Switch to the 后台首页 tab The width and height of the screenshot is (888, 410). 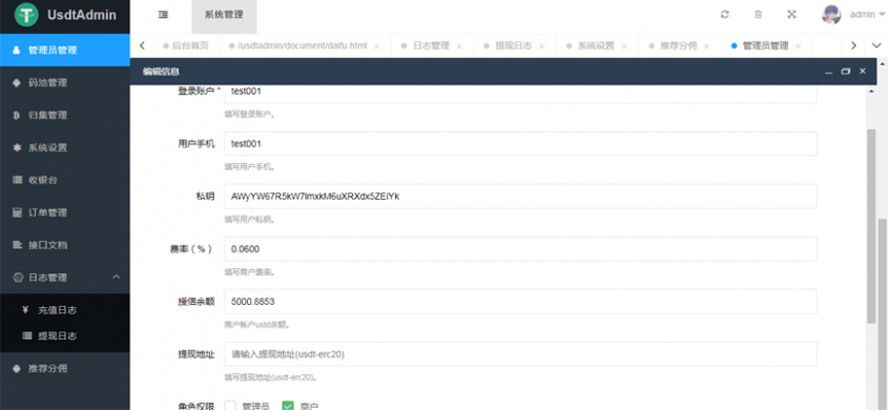point(185,46)
